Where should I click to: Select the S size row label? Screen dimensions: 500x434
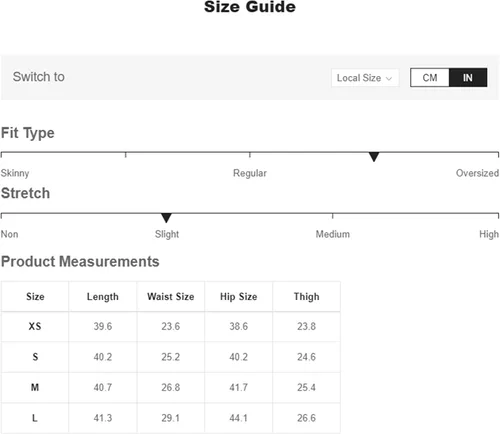point(35,357)
